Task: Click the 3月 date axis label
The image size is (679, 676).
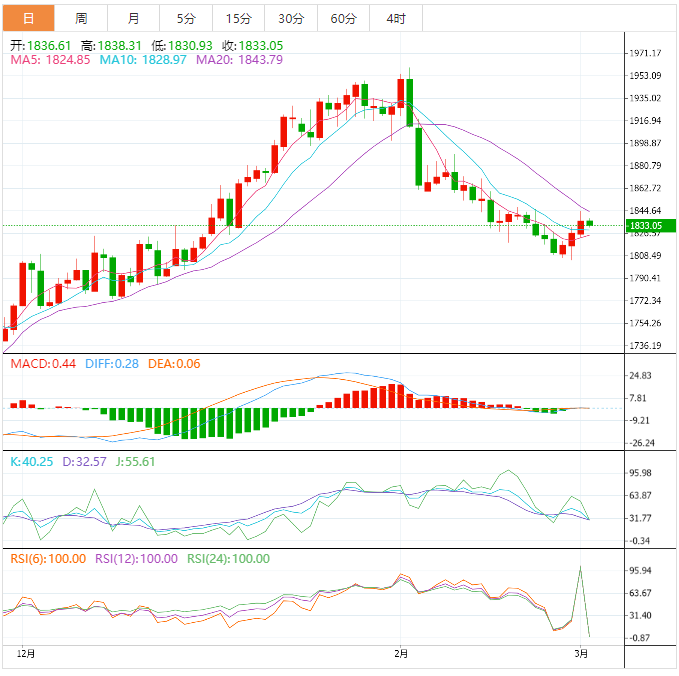Action: click(581, 653)
